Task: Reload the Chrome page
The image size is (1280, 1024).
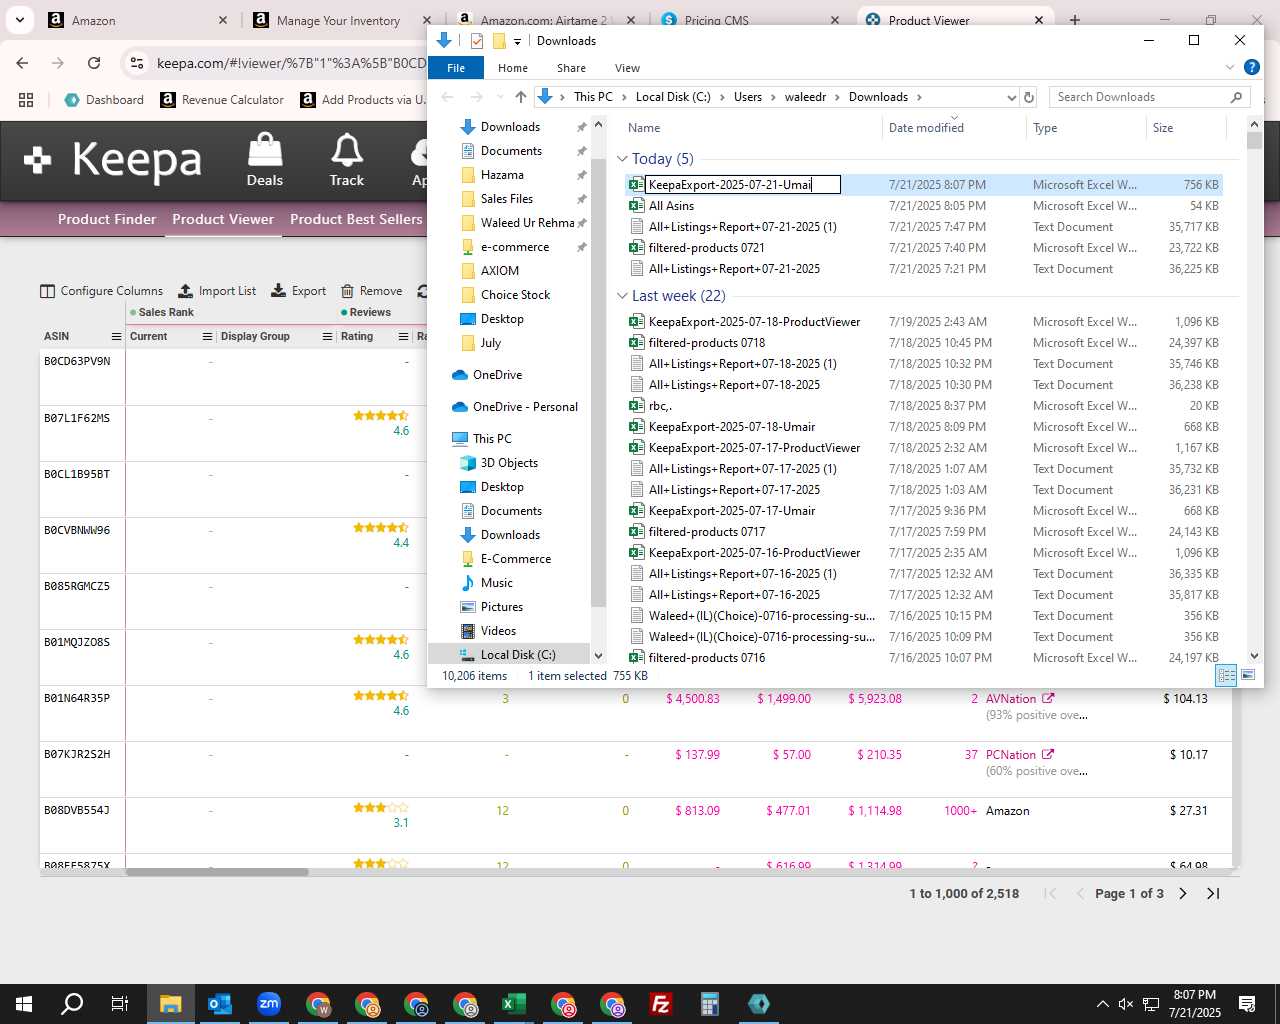Action: 94,63
